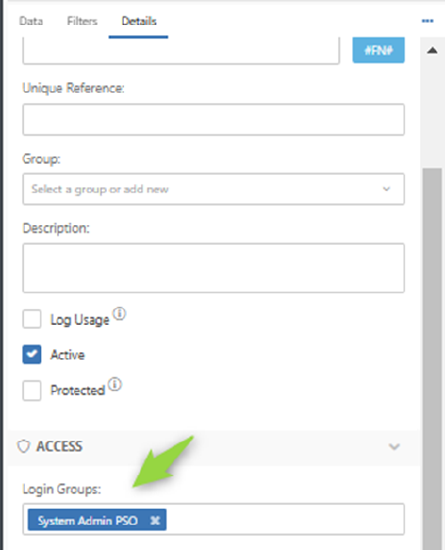Insert the #FN# placeholder
The width and height of the screenshot is (445, 550).
pyautogui.click(x=378, y=50)
